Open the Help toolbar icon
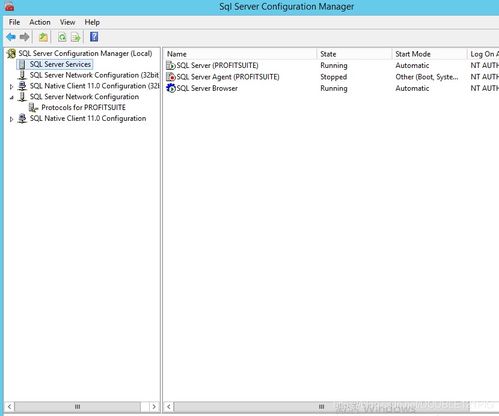 click(x=94, y=37)
